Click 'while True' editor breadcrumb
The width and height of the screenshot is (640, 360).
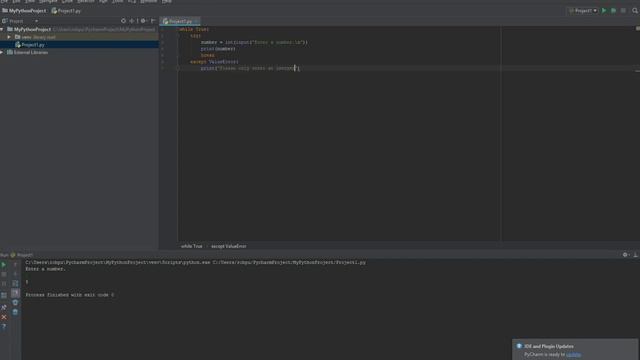(192, 246)
